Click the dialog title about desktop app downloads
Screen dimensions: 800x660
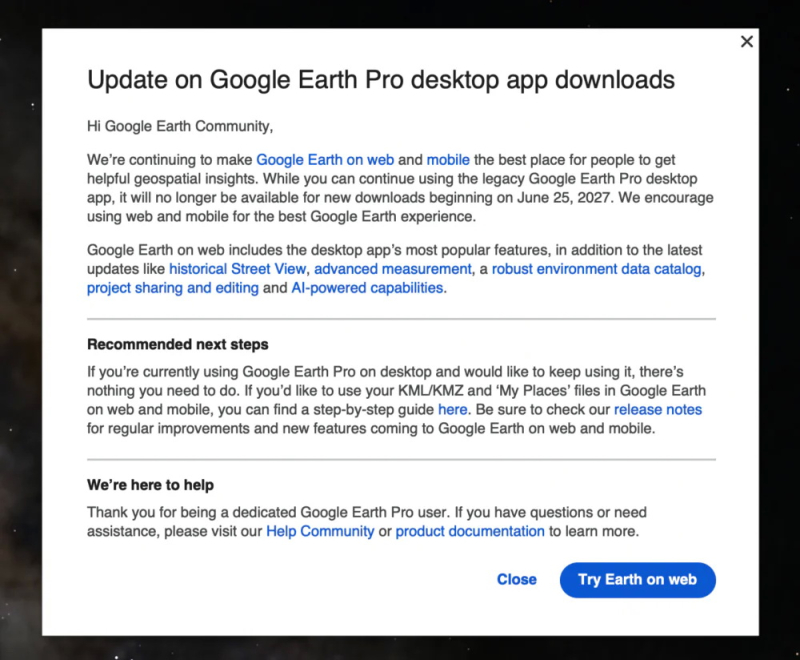[381, 80]
